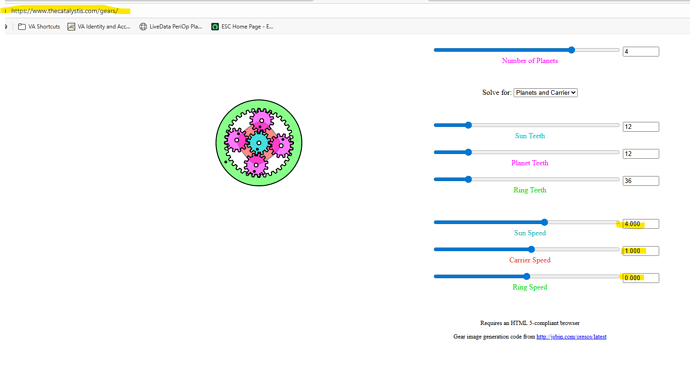The image size is (690, 366).
Task: Click the Ring Teeth label
Action: point(530,190)
